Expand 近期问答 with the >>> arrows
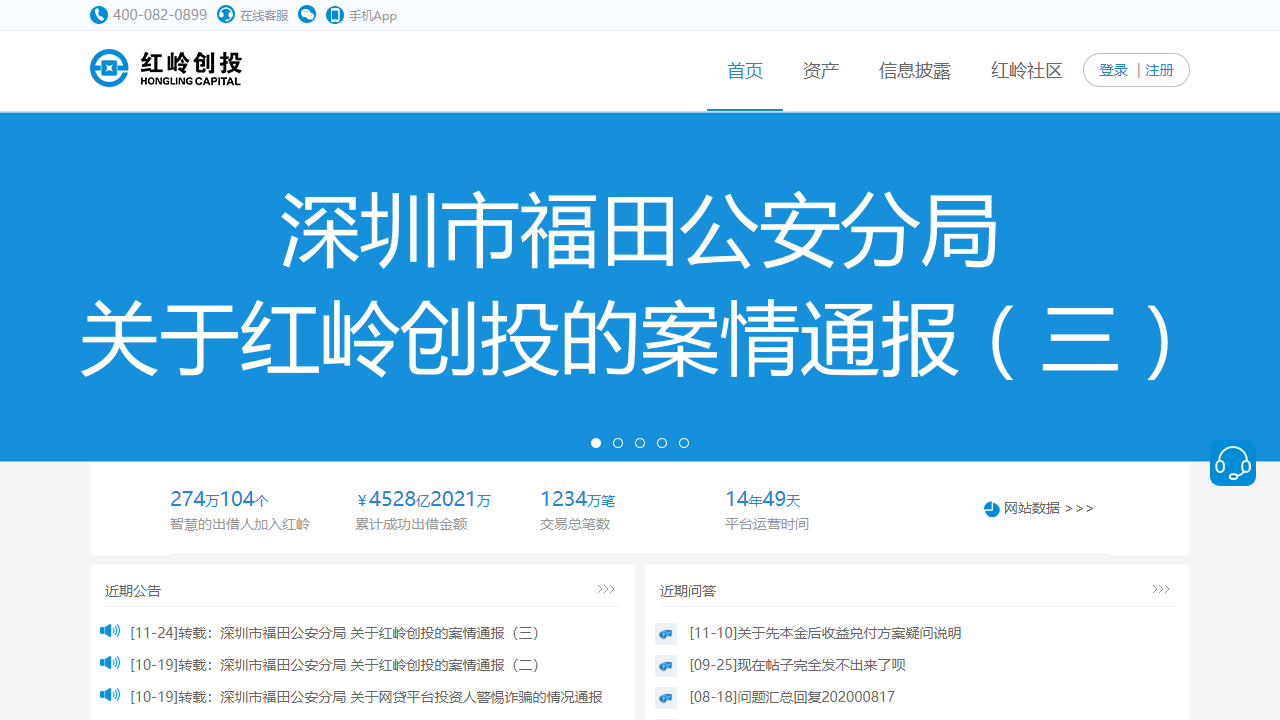Image resolution: width=1280 pixels, height=720 pixels. (x=1161, y=590)
